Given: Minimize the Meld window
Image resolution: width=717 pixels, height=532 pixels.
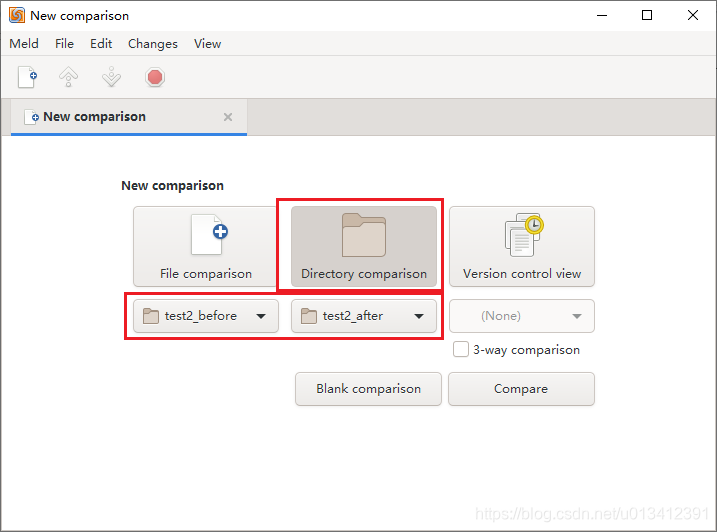Looking at the screenshot, I should point(602,15).
